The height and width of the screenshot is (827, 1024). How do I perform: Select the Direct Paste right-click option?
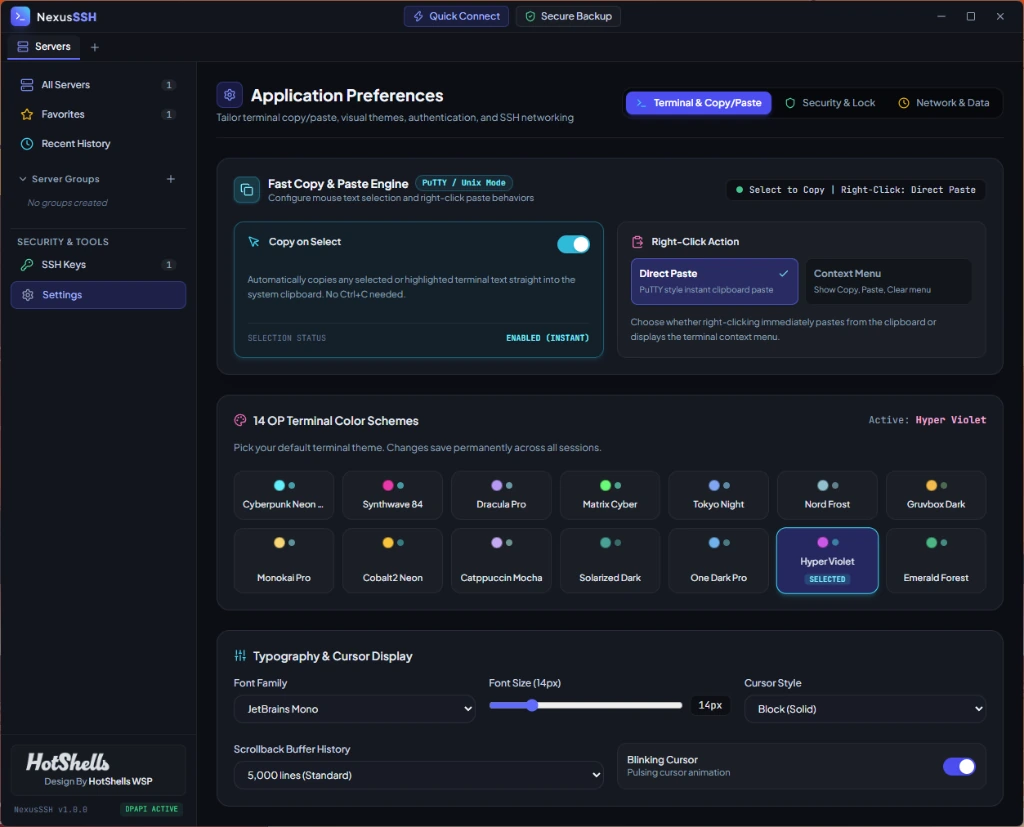tap(714, 282)
